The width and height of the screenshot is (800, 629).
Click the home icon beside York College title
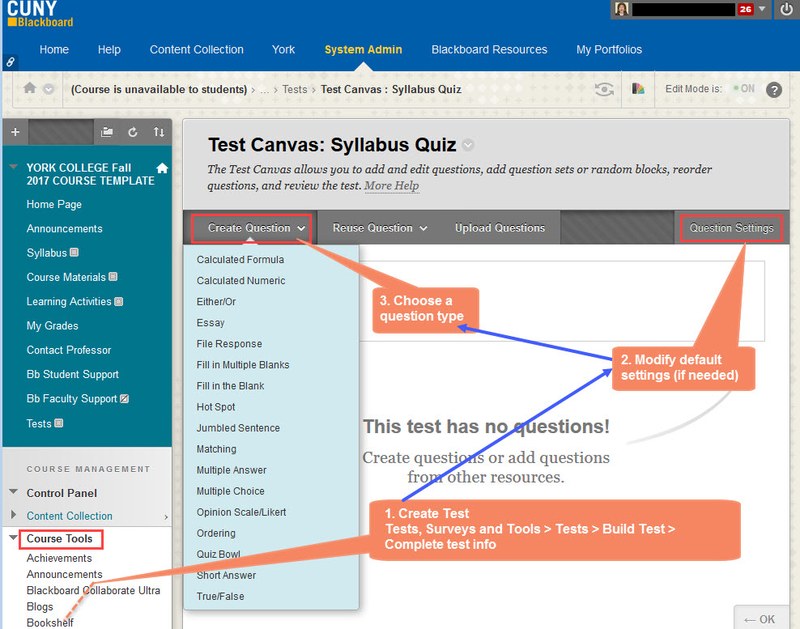[x=162, y=168]
